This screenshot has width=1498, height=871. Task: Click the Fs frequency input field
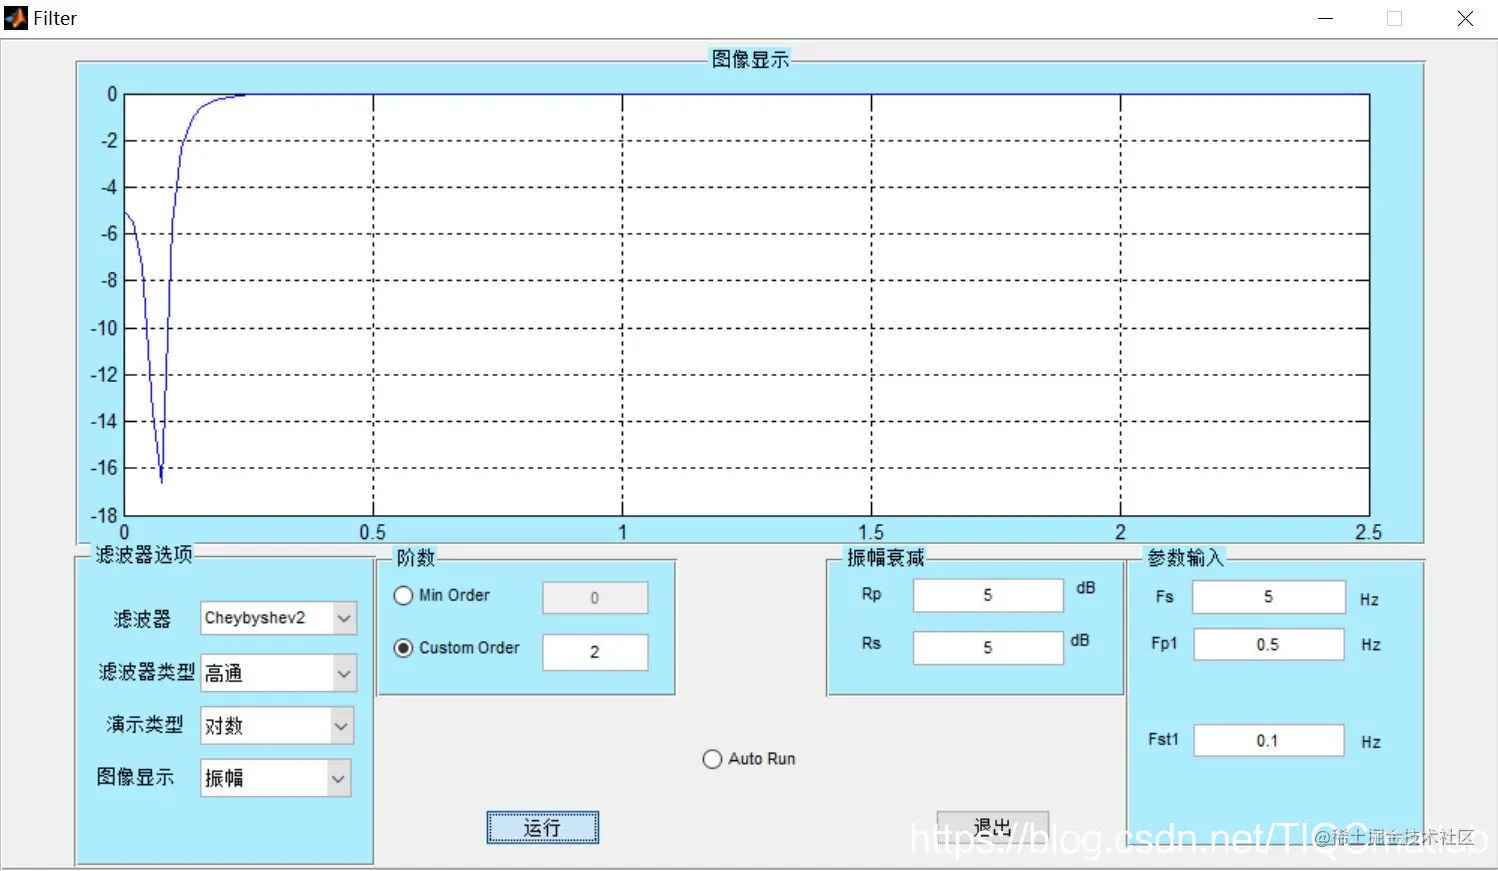point(1267,596)
